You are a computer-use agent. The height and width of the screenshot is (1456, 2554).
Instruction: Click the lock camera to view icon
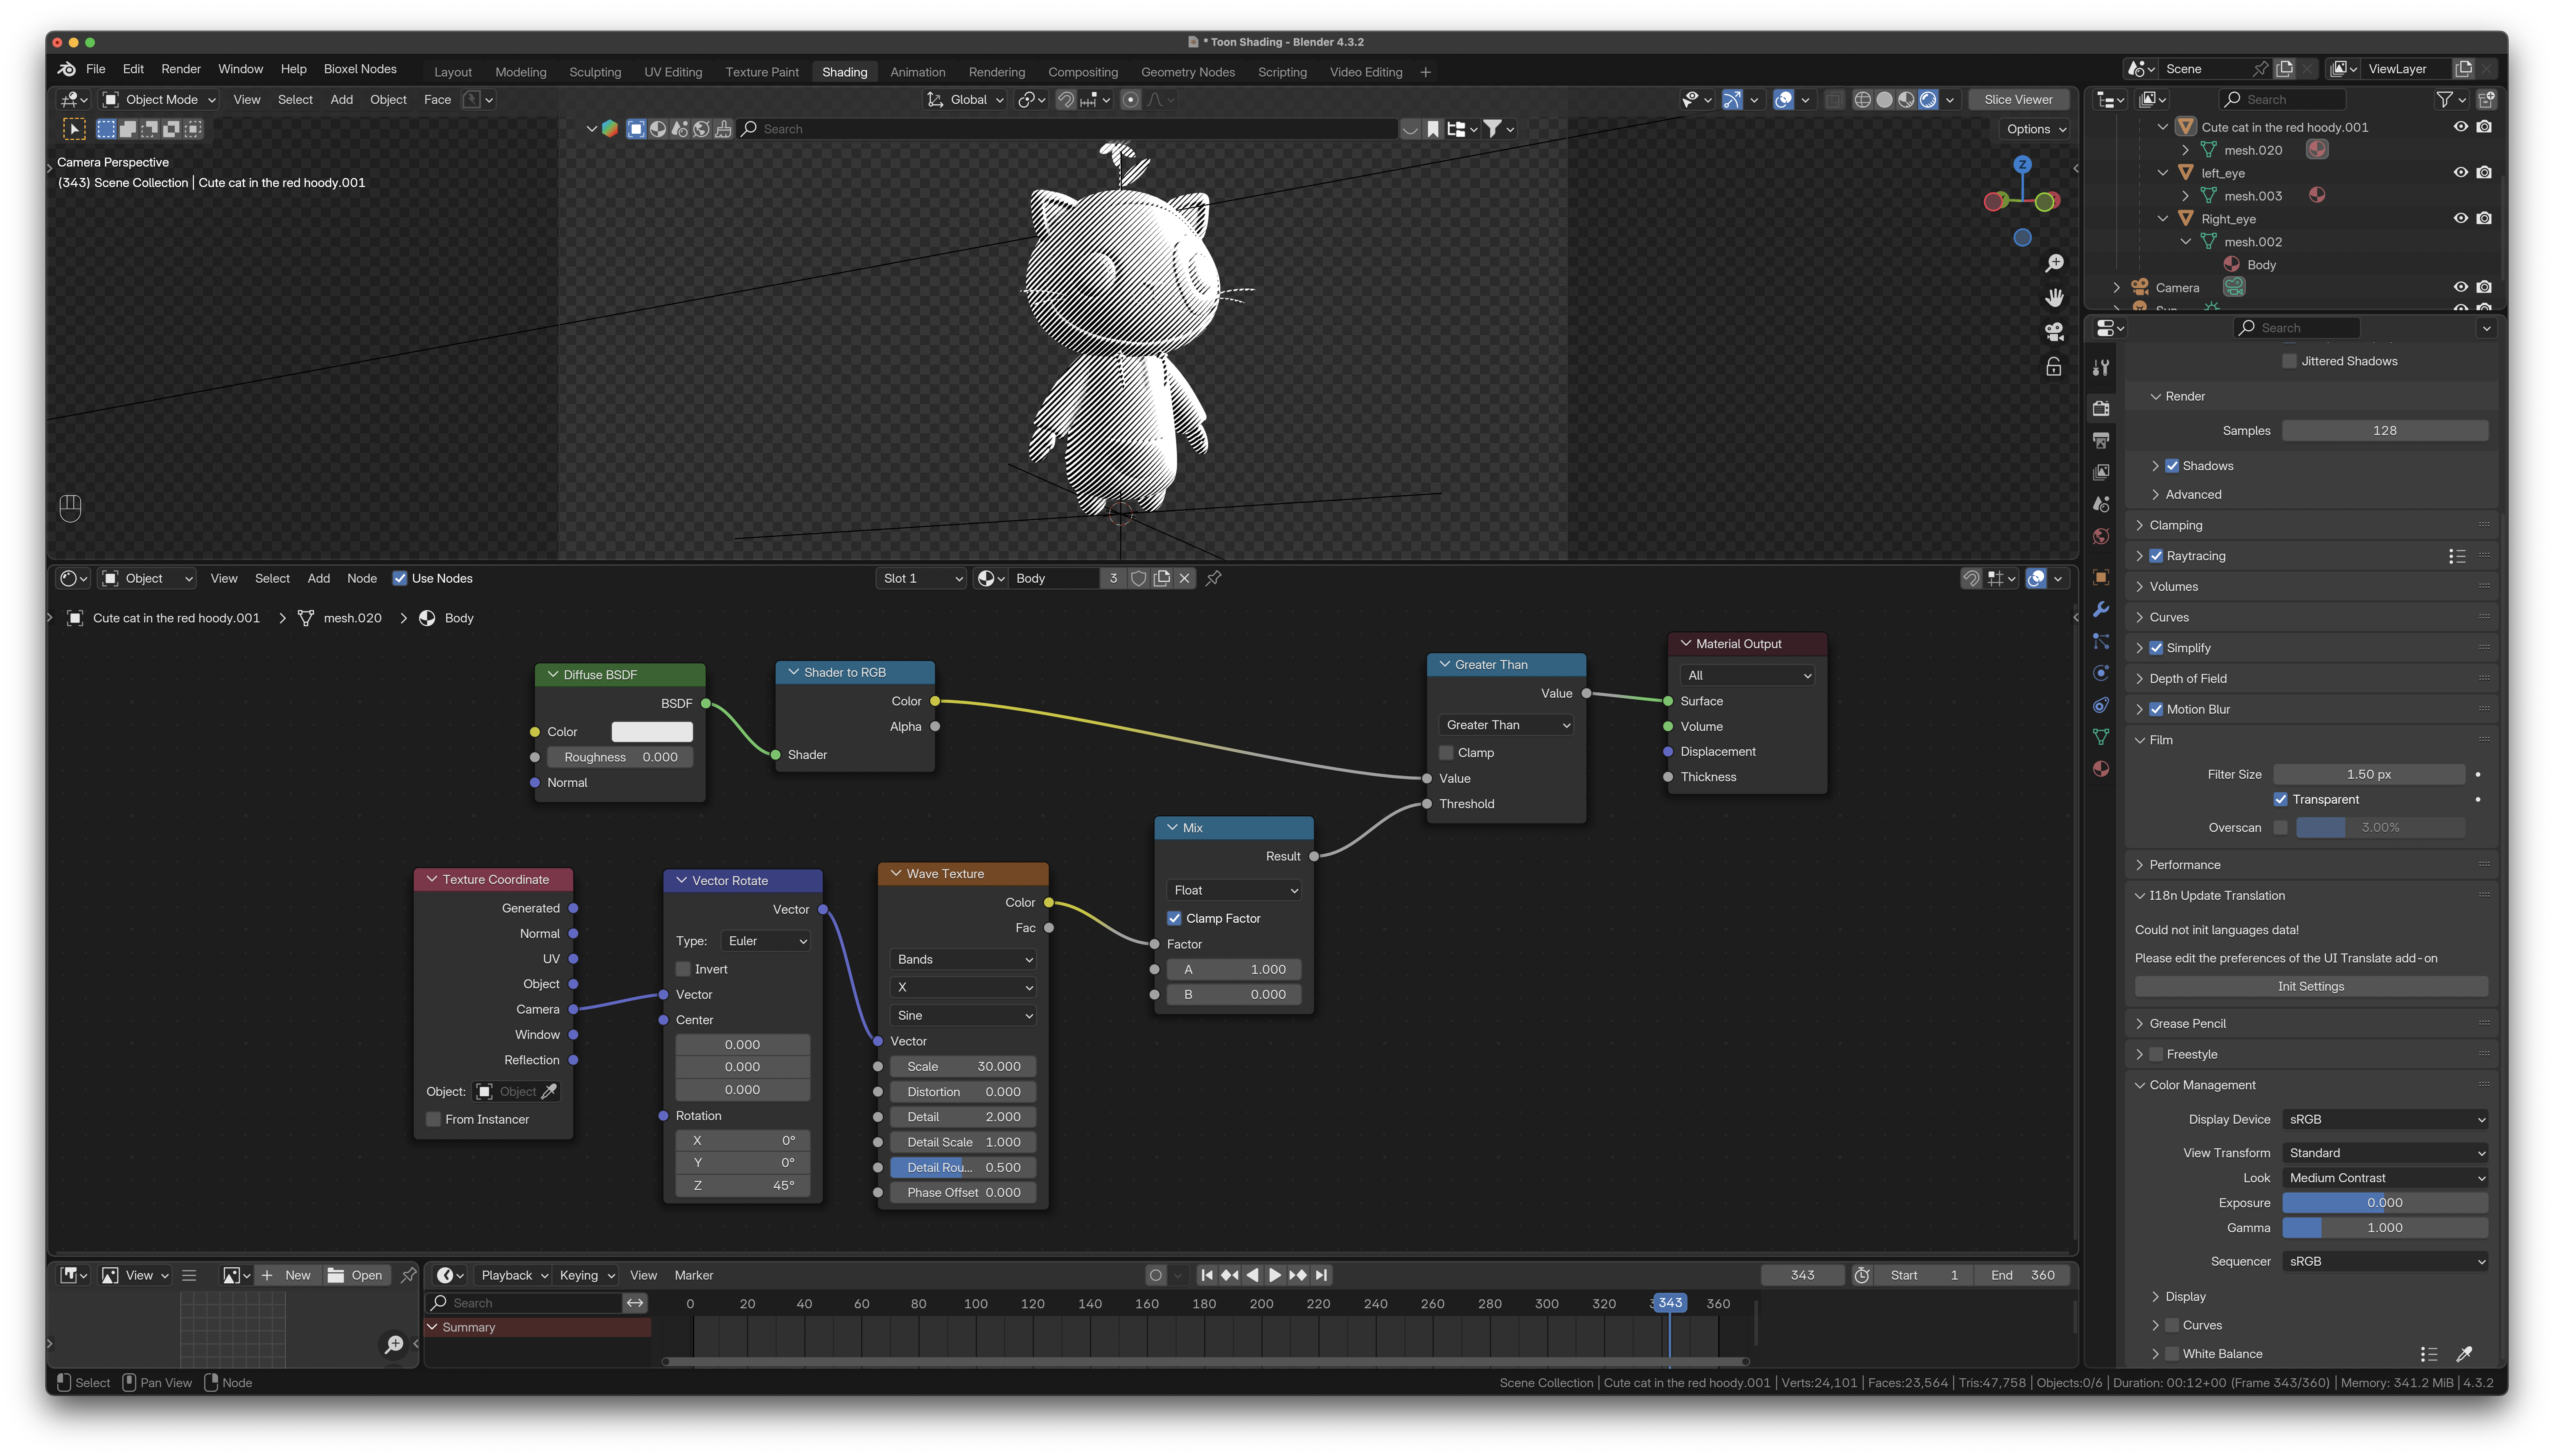coord(2054,367)
